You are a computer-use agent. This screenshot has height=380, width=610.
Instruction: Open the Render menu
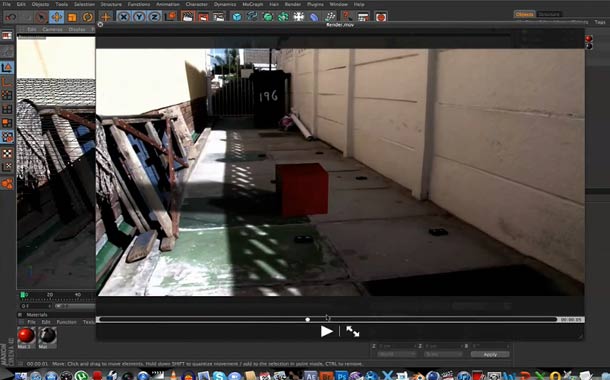pos(293,4)
